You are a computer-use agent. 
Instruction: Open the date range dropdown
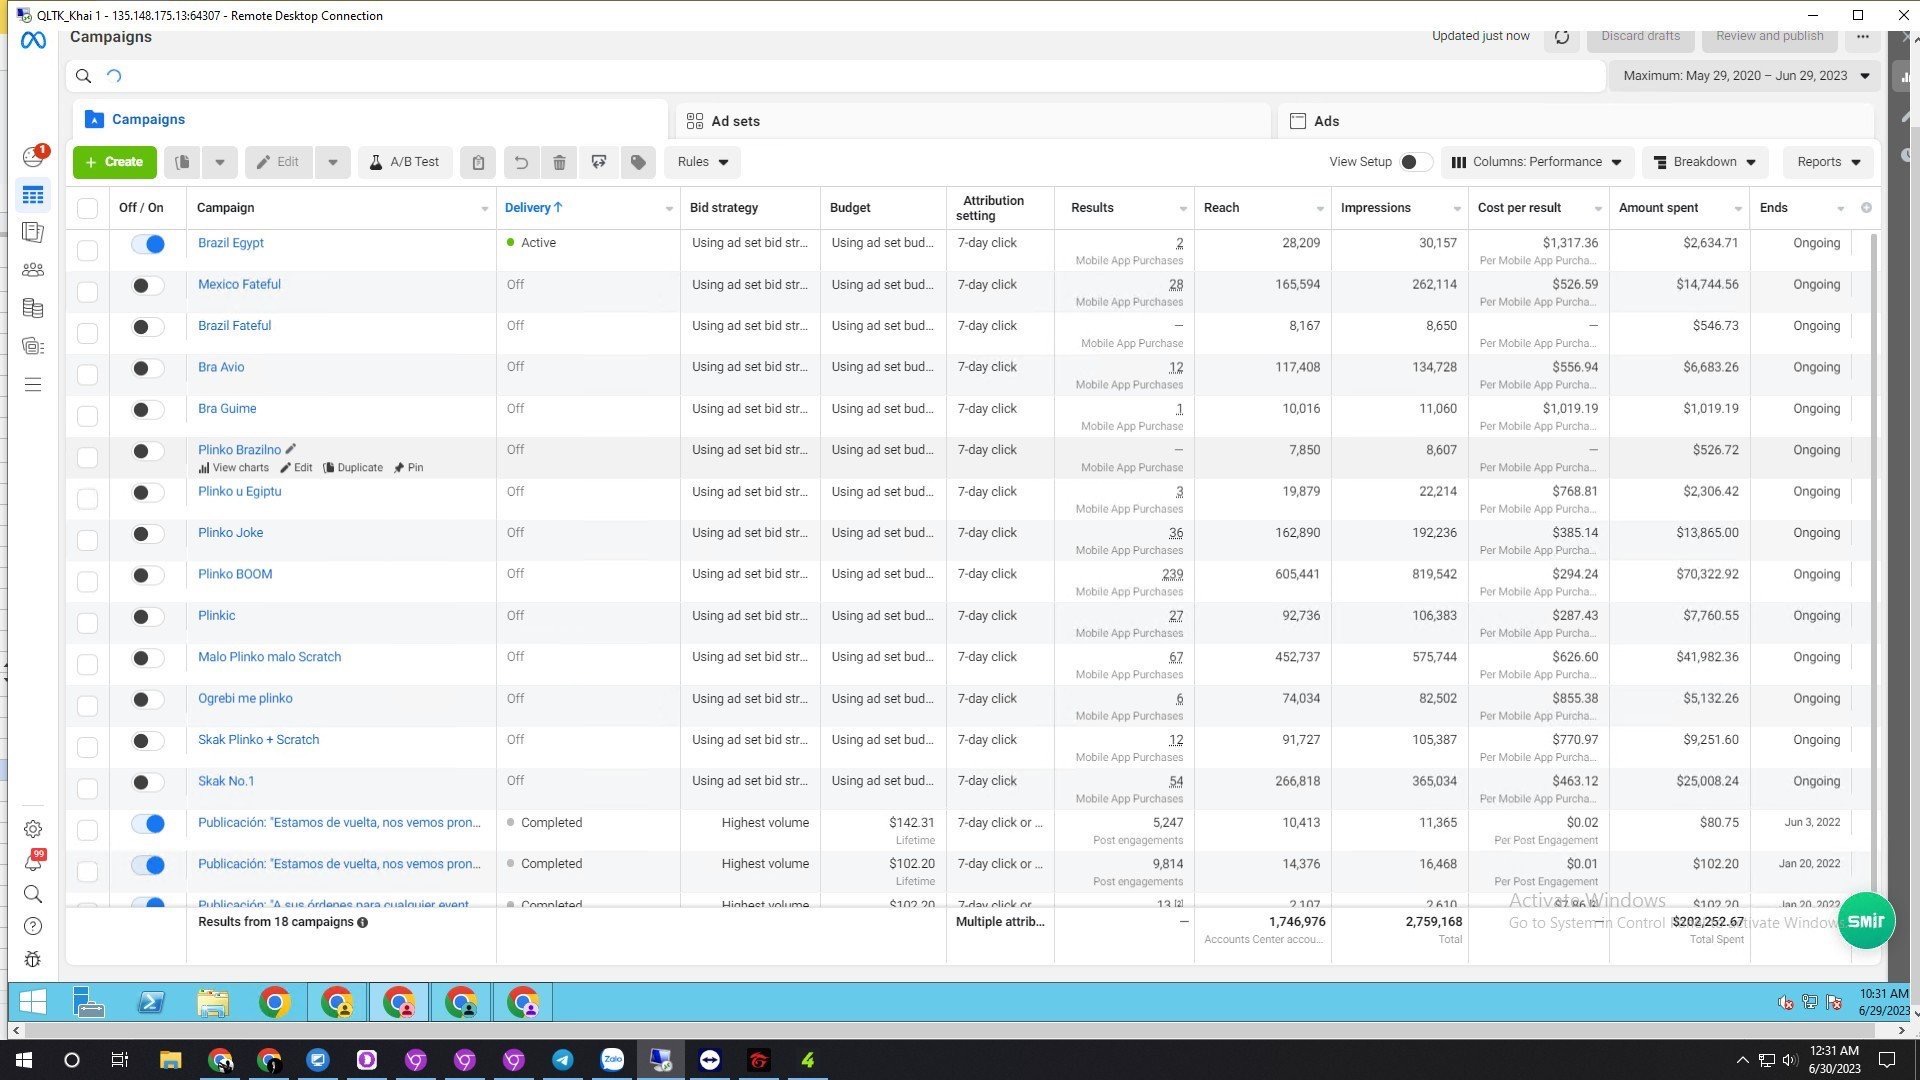click(x=1745, y=76)
